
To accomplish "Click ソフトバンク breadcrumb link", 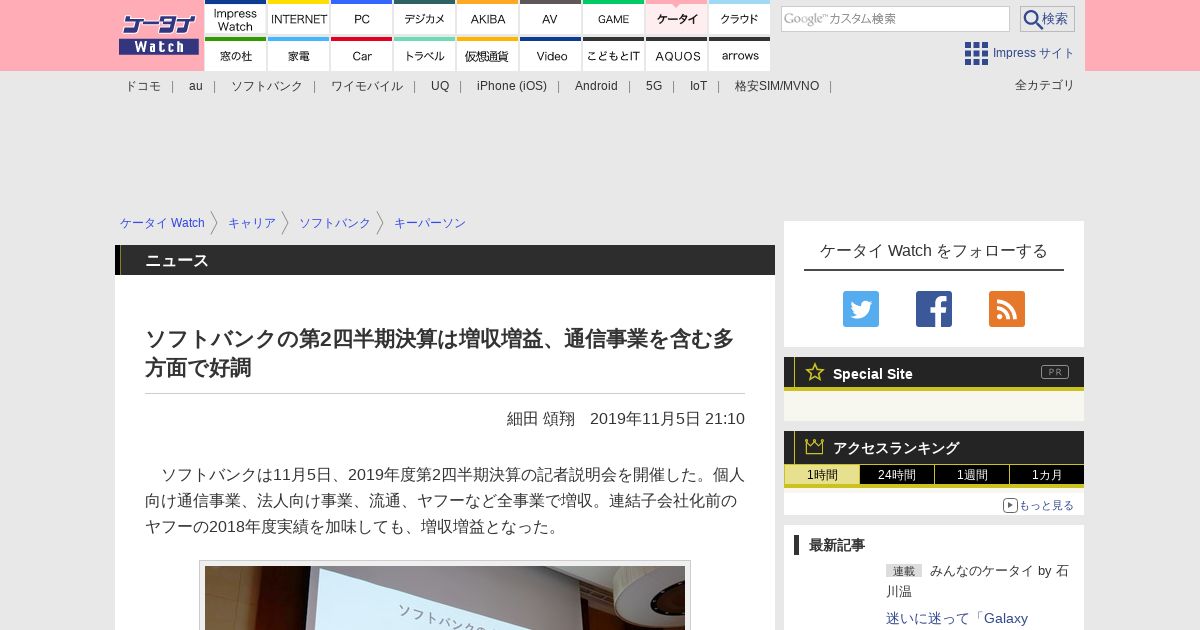I will click(x=335, y=223).
